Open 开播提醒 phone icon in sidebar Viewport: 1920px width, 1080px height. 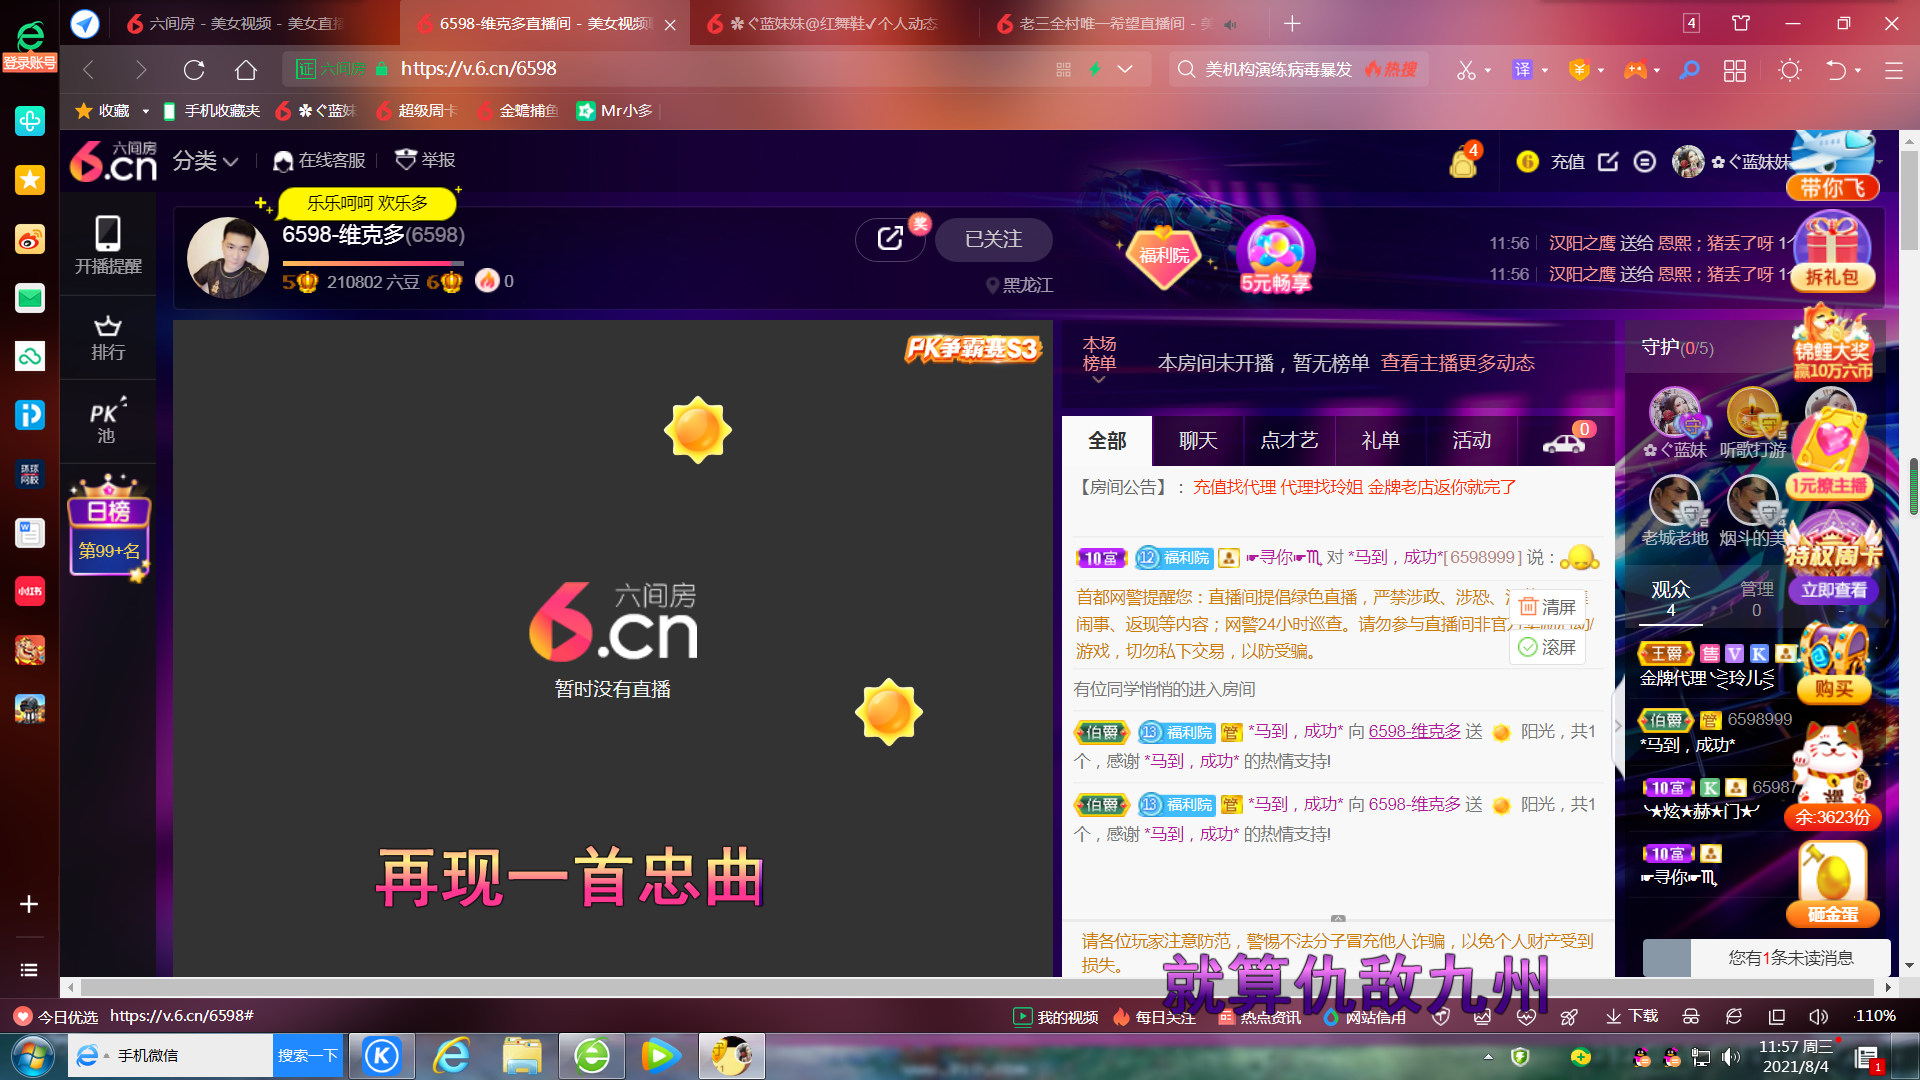click(108, 244)
